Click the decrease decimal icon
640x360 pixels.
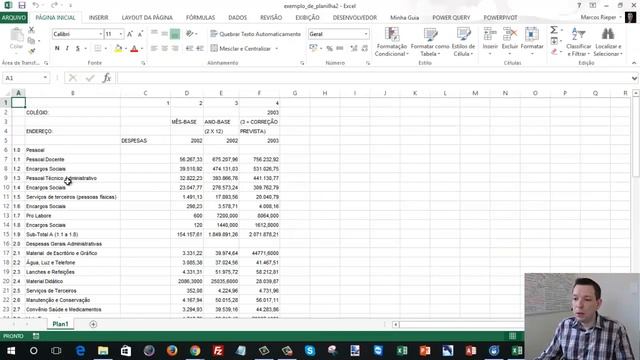tap(364, 48)
